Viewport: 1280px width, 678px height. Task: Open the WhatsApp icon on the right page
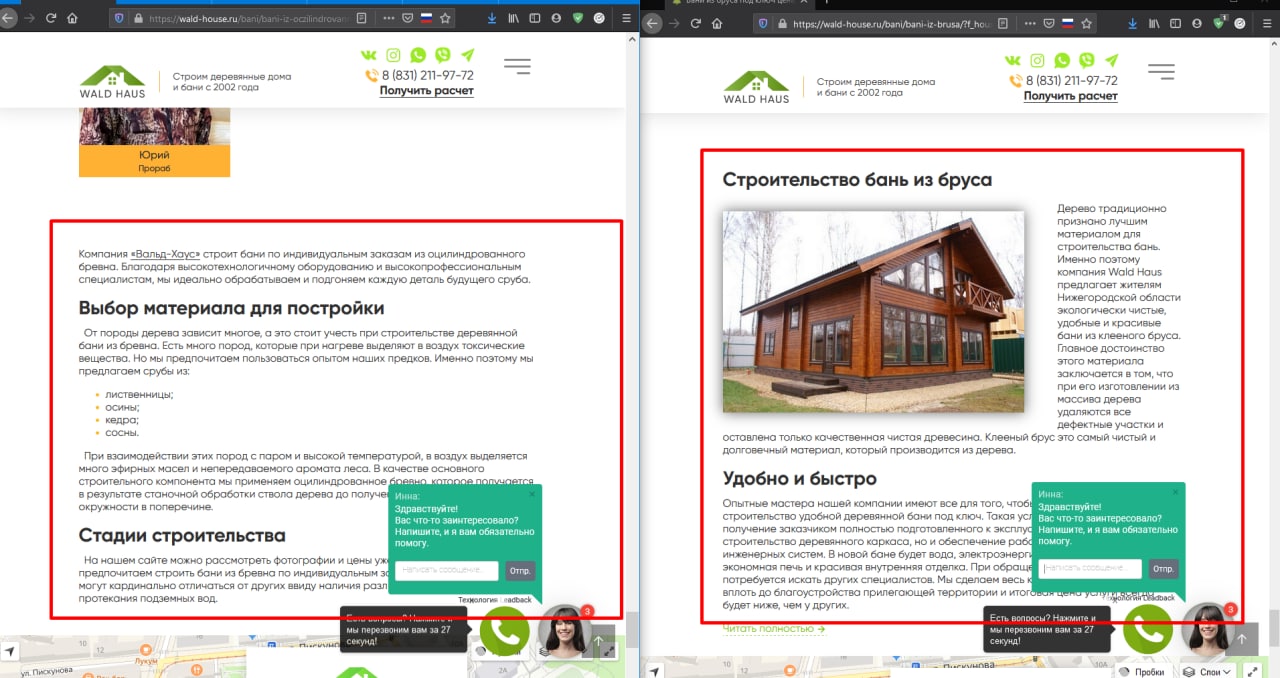(x=1062, y=61)
